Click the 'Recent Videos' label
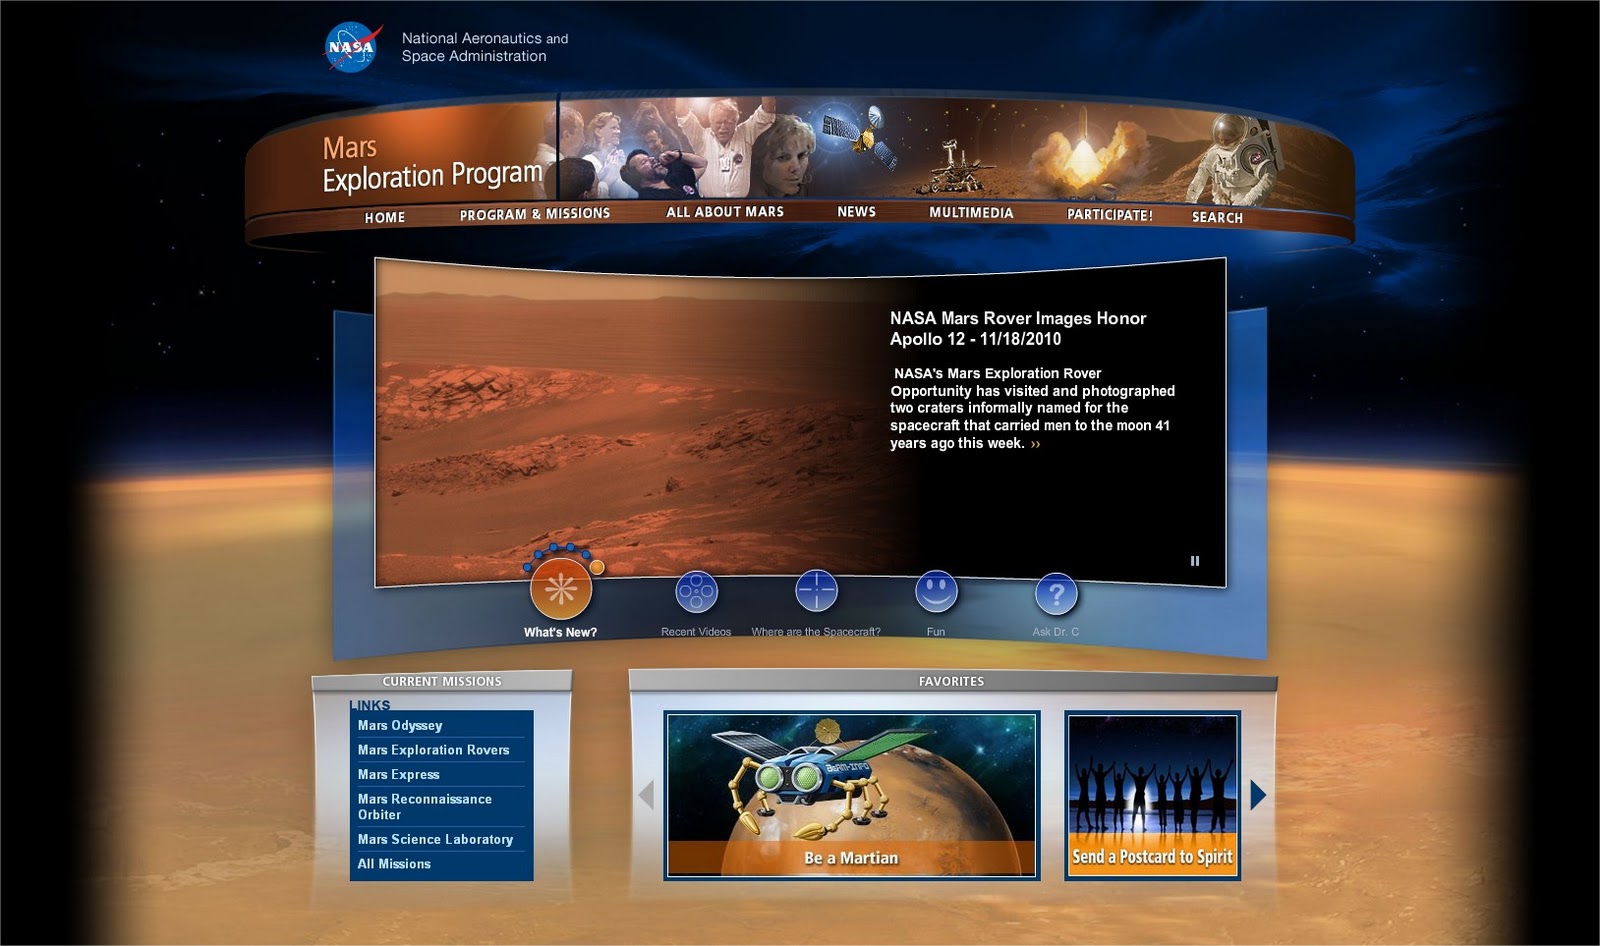This screenshot has height=946, width=1600. [x=696, y=632]
